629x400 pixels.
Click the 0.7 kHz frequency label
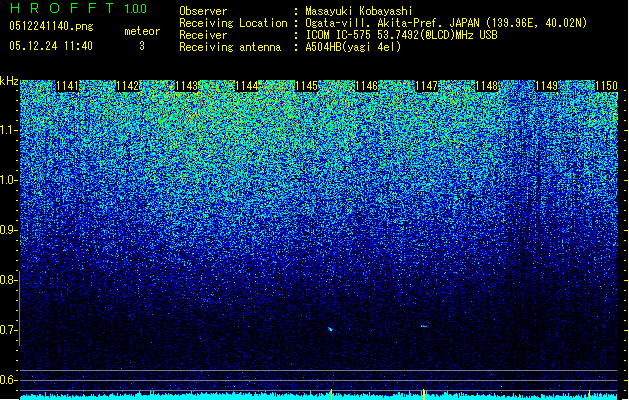click(x=9, y=330)
